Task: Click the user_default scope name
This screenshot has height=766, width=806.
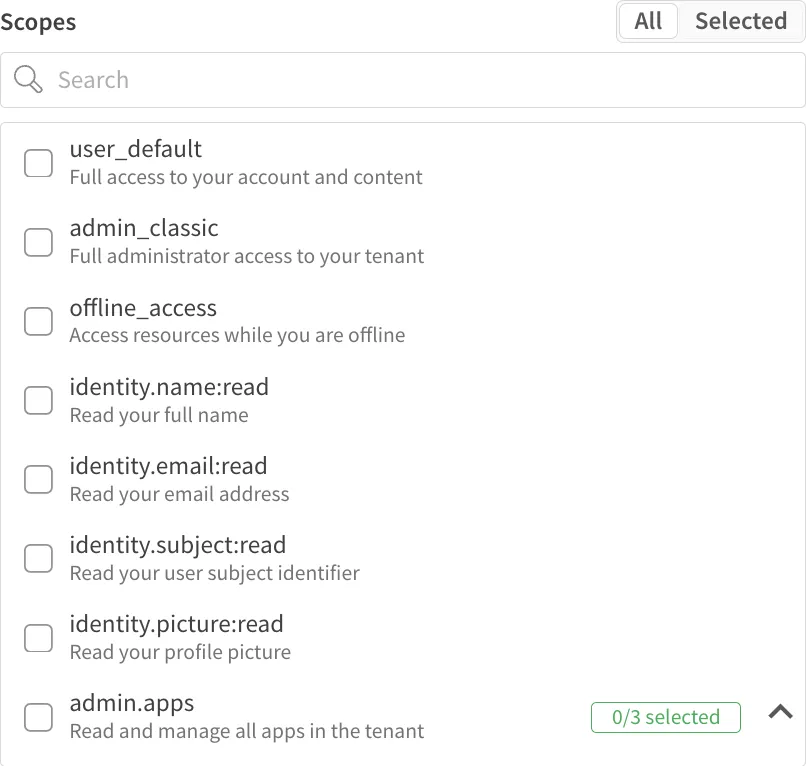Action: (135, 149)
